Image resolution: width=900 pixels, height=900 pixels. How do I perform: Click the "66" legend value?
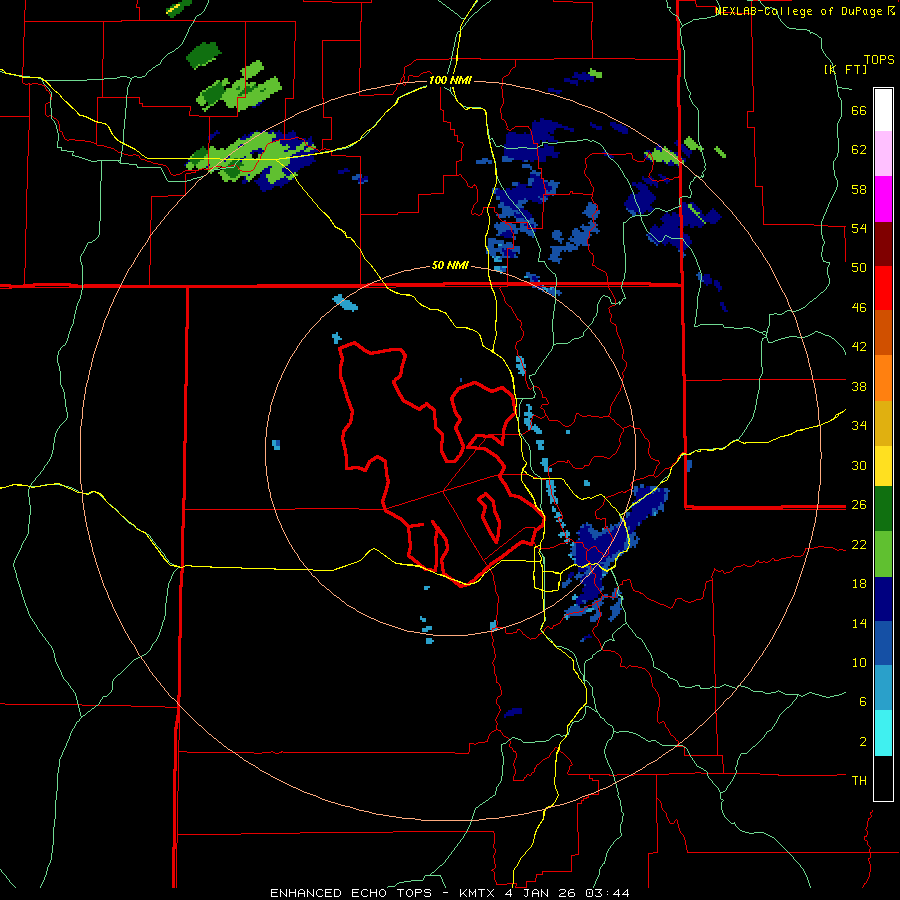pos(859,111)
